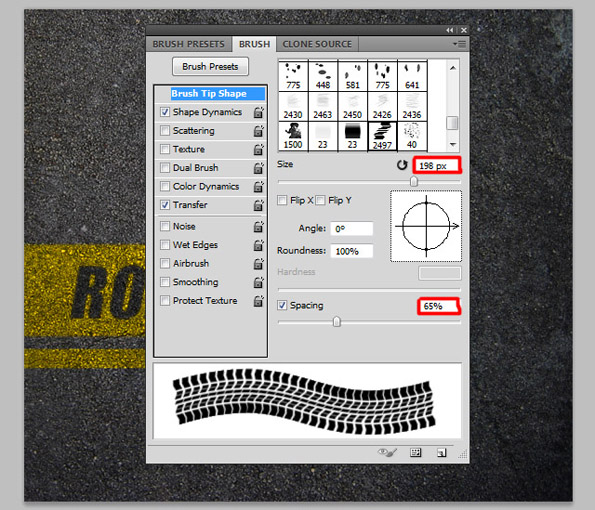Viewport: 595px width, 510px height.
Task: Enable the Scattering checkbox
Action: tap(165, 131)
